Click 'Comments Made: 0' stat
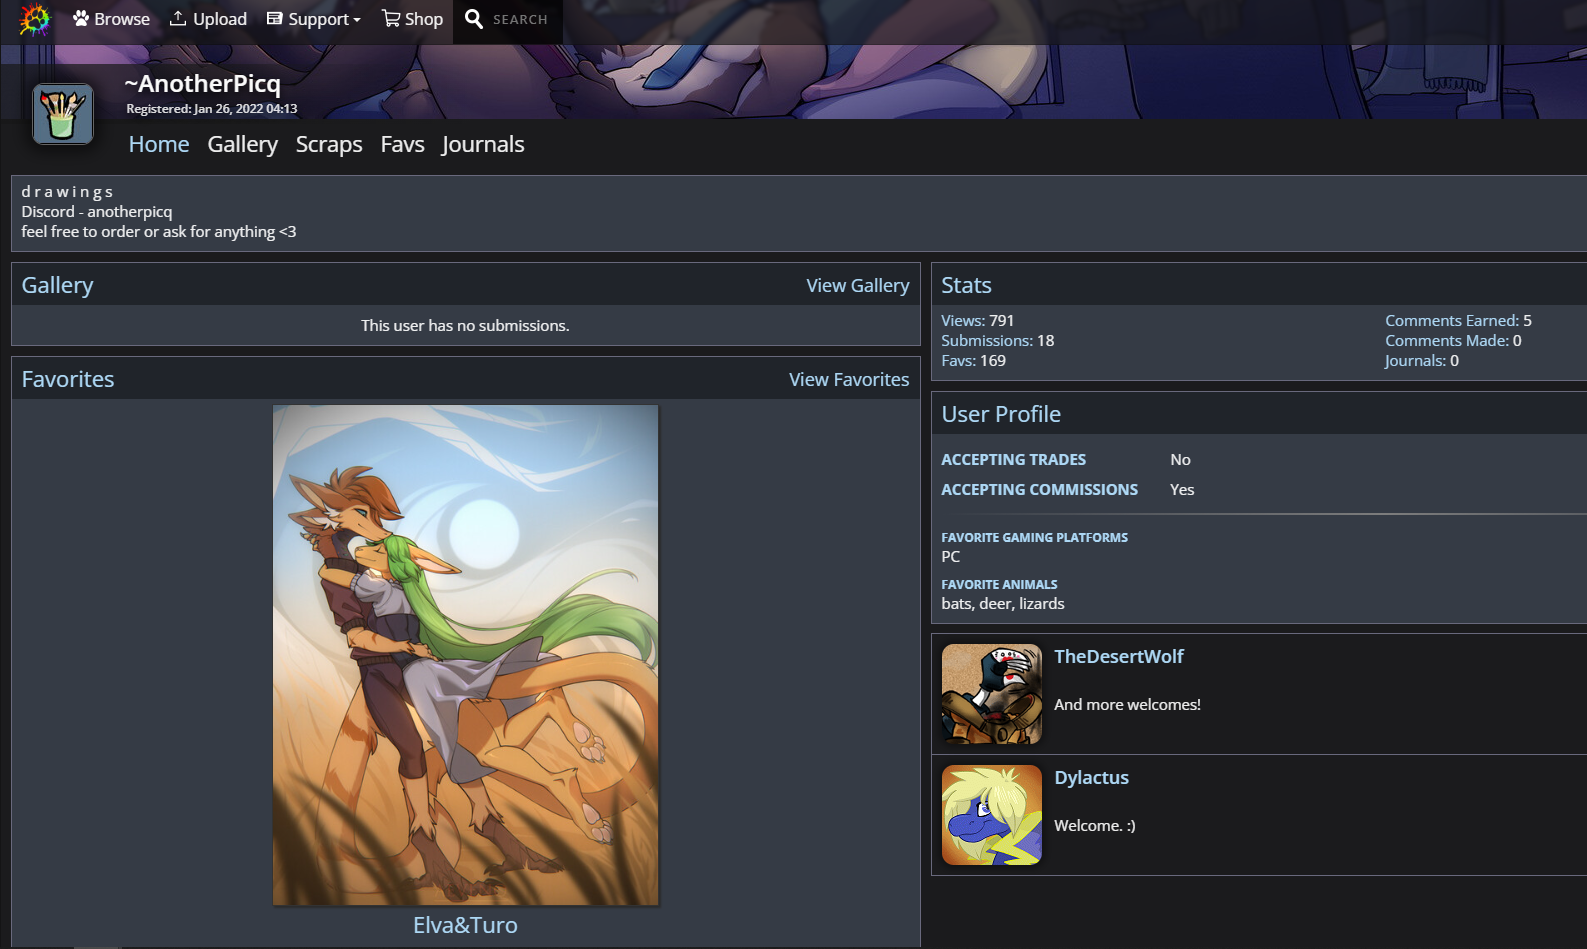This screenshot has width=1587, height=949. coord(1453,340)
